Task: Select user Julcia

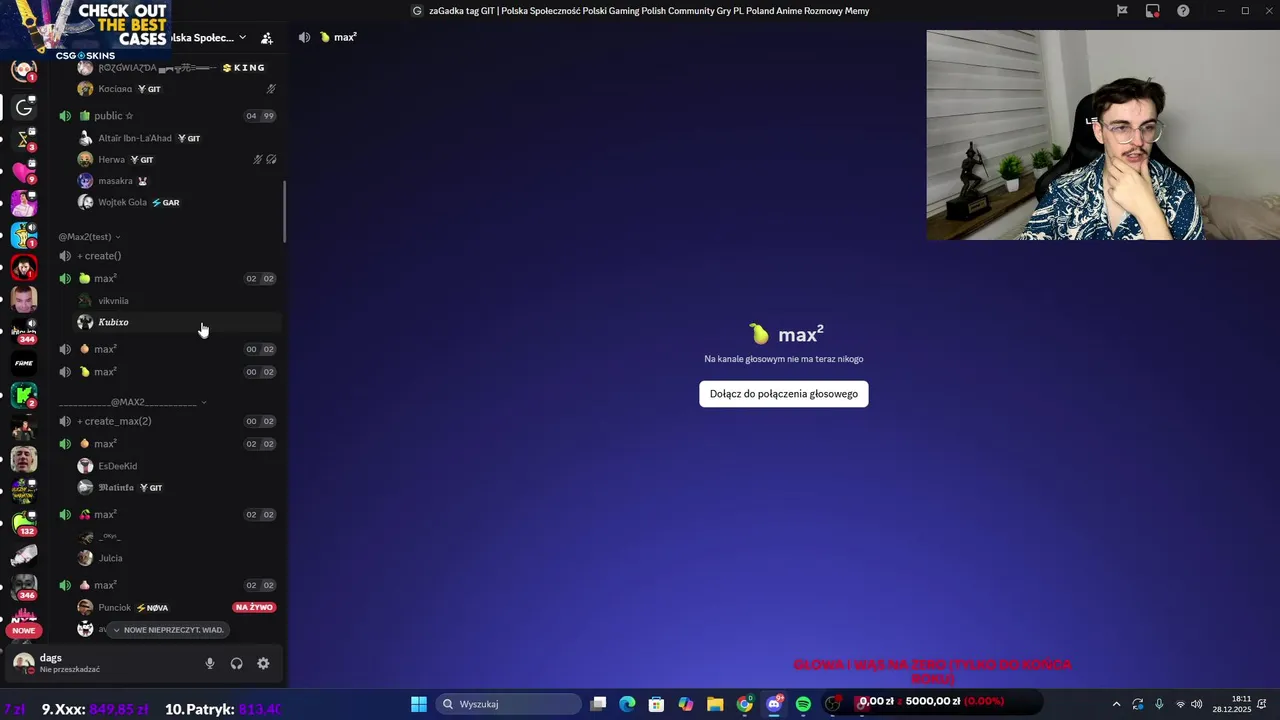Action: click(x=178, y=558)
